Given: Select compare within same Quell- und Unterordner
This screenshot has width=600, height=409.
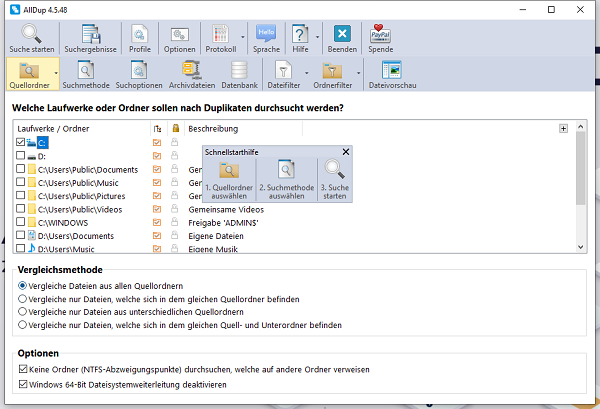Looking at the screenshot, I should click(23, 325).
